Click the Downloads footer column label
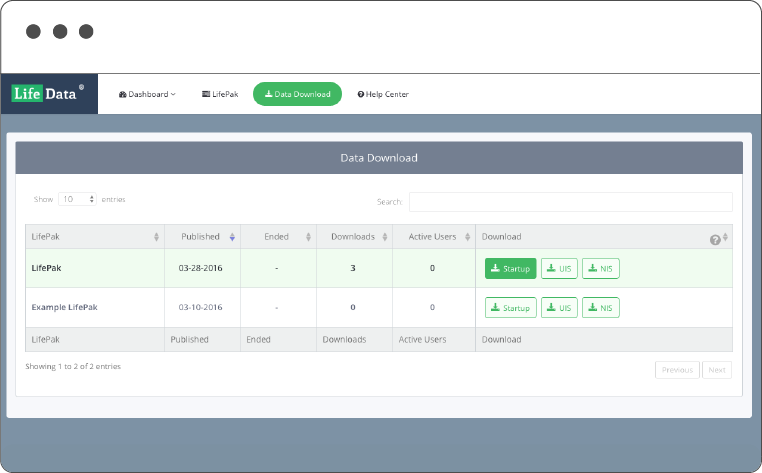The width and height of the screenshot is (762, 473). [344, 339]
